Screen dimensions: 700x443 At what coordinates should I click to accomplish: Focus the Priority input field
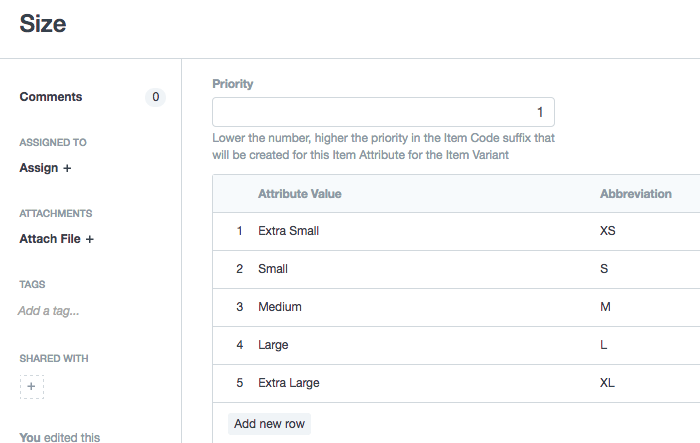point(383,112)
